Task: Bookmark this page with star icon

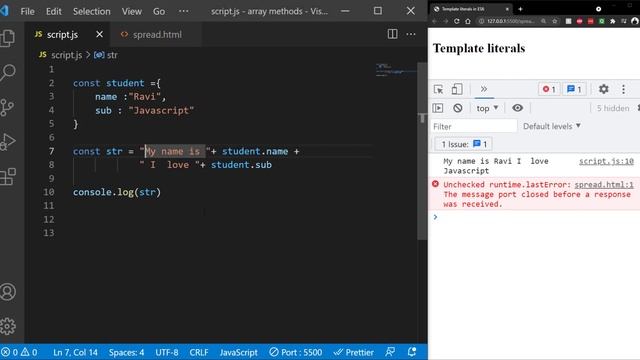Action: tap(554, 21)
